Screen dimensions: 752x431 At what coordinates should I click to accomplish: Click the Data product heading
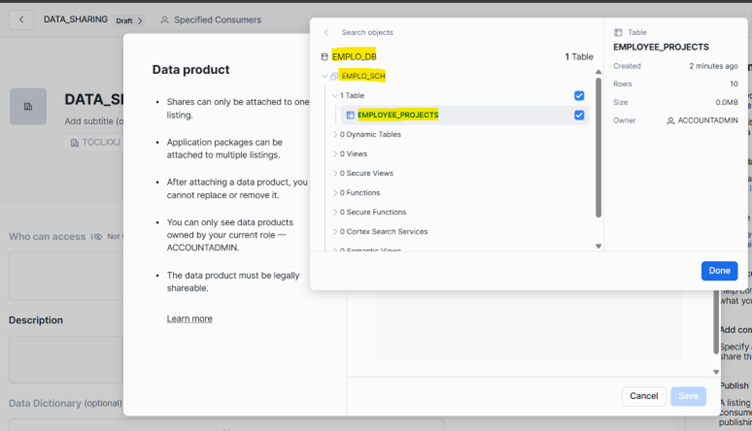pyautogui.click(x=191, y=70)
